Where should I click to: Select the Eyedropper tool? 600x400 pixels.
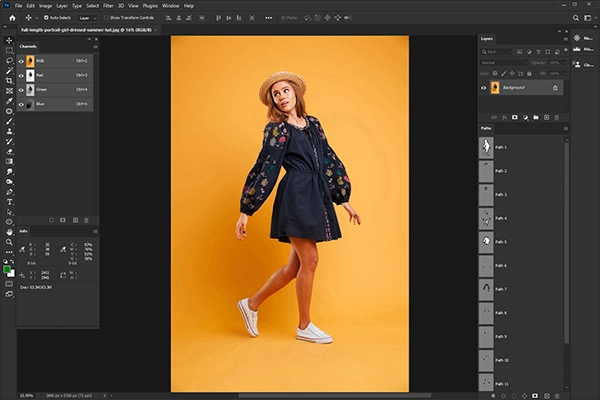point(9,101)
